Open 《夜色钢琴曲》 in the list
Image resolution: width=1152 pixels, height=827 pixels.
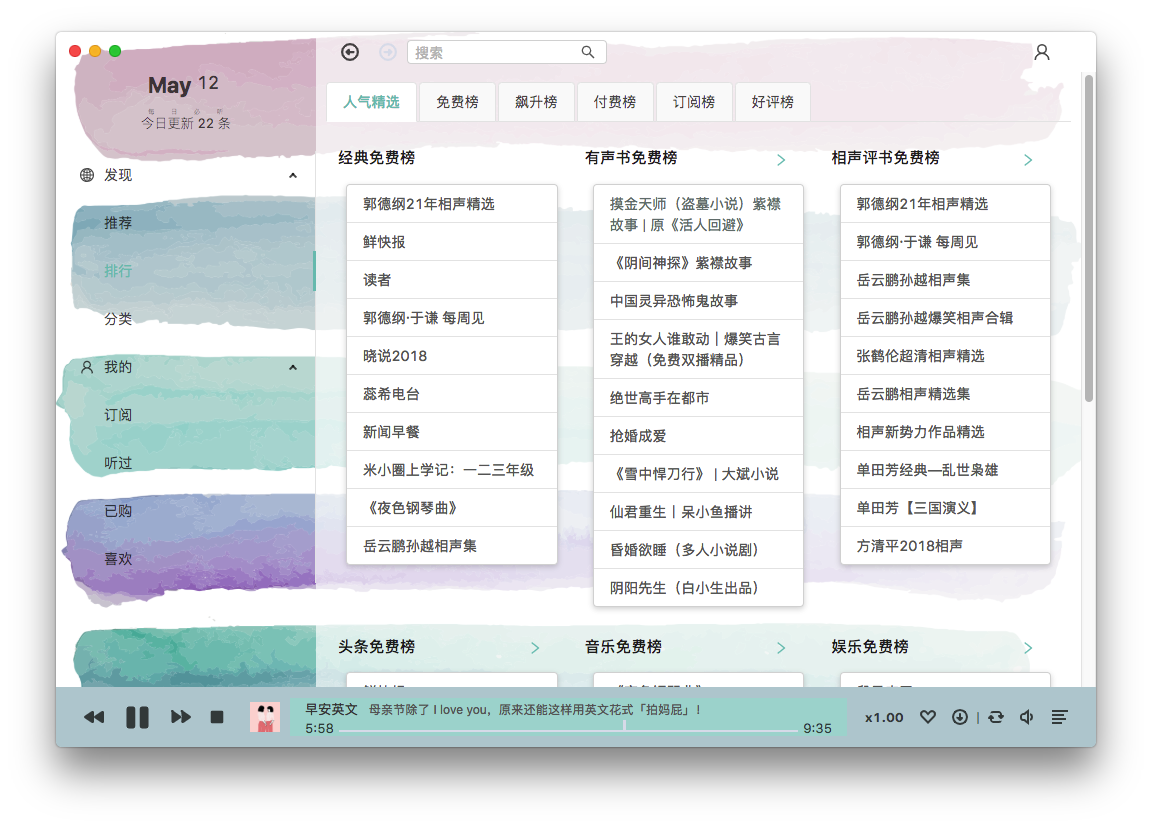[x=452, y=508]
